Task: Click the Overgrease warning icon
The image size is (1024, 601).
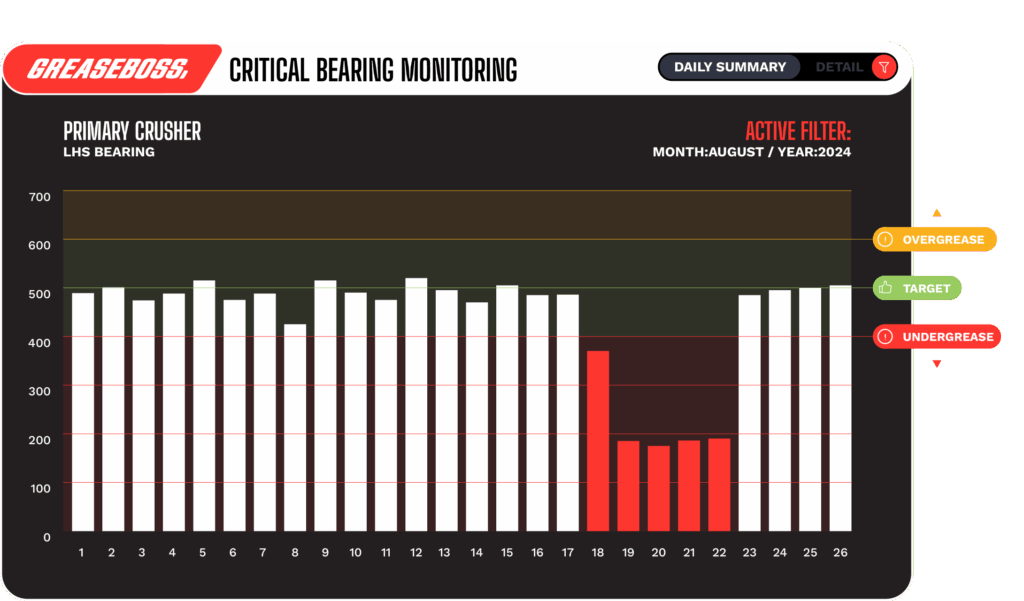Action: click(885, 240)
